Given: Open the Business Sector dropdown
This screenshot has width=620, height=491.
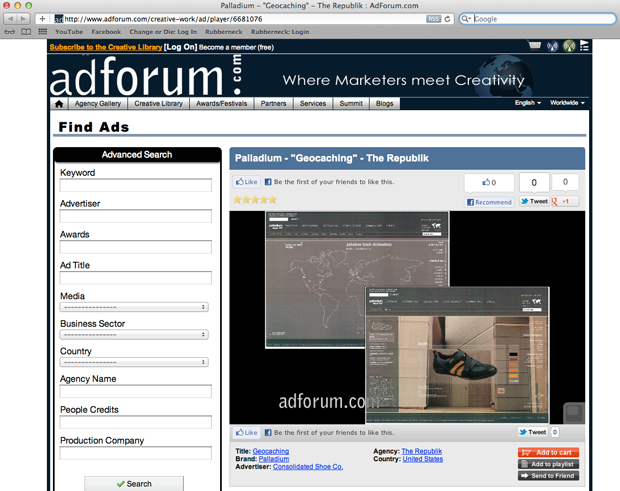Looking at the screenshot, I should [x=134, y=335].
